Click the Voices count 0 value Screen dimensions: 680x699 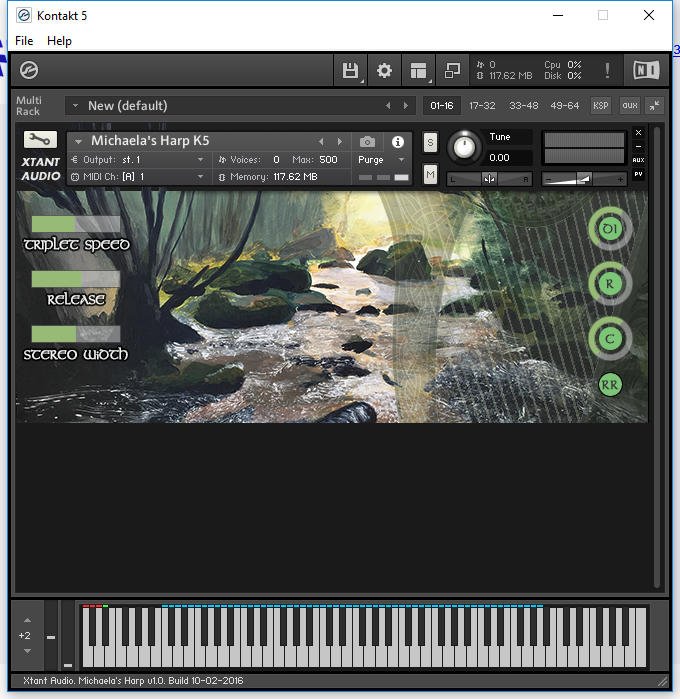pyautogui.click(x=276, y=160)
